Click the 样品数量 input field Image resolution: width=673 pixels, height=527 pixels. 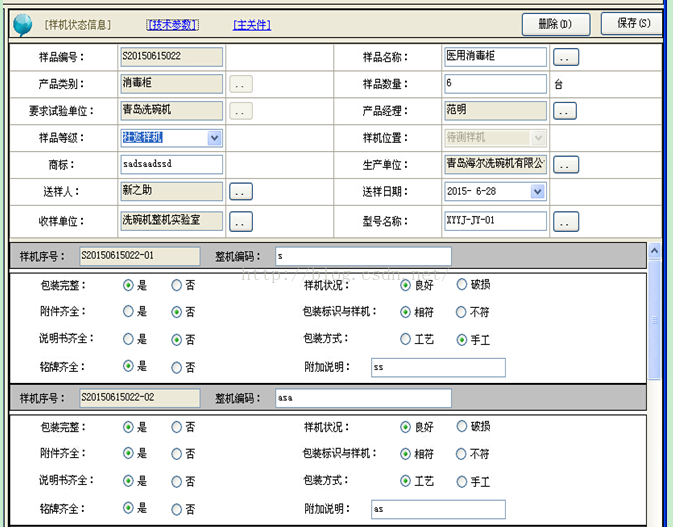click(x=495, y=84)
